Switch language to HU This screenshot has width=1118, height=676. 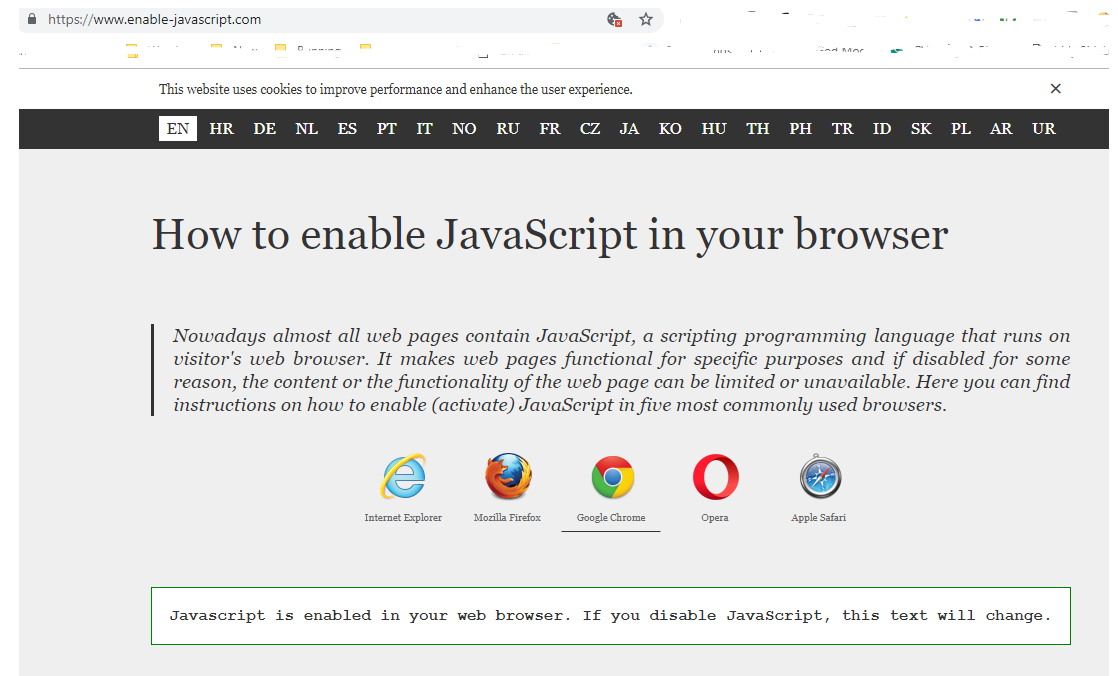tap(714, 128)
